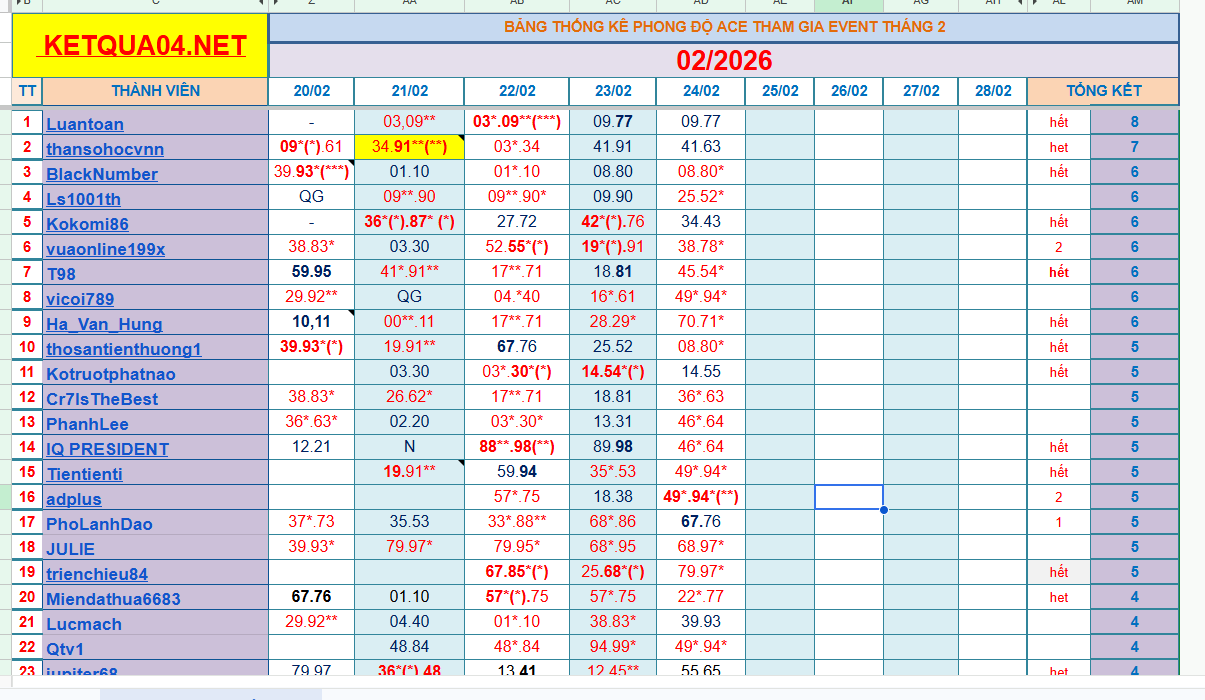
Task: Click the trienchieu84 member link
Action: click(x=97, y=574)
